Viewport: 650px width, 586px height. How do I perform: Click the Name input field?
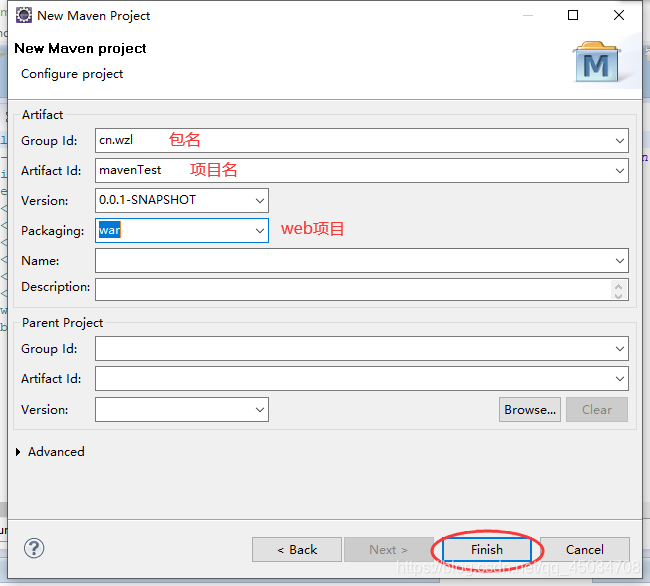point(361,261)
